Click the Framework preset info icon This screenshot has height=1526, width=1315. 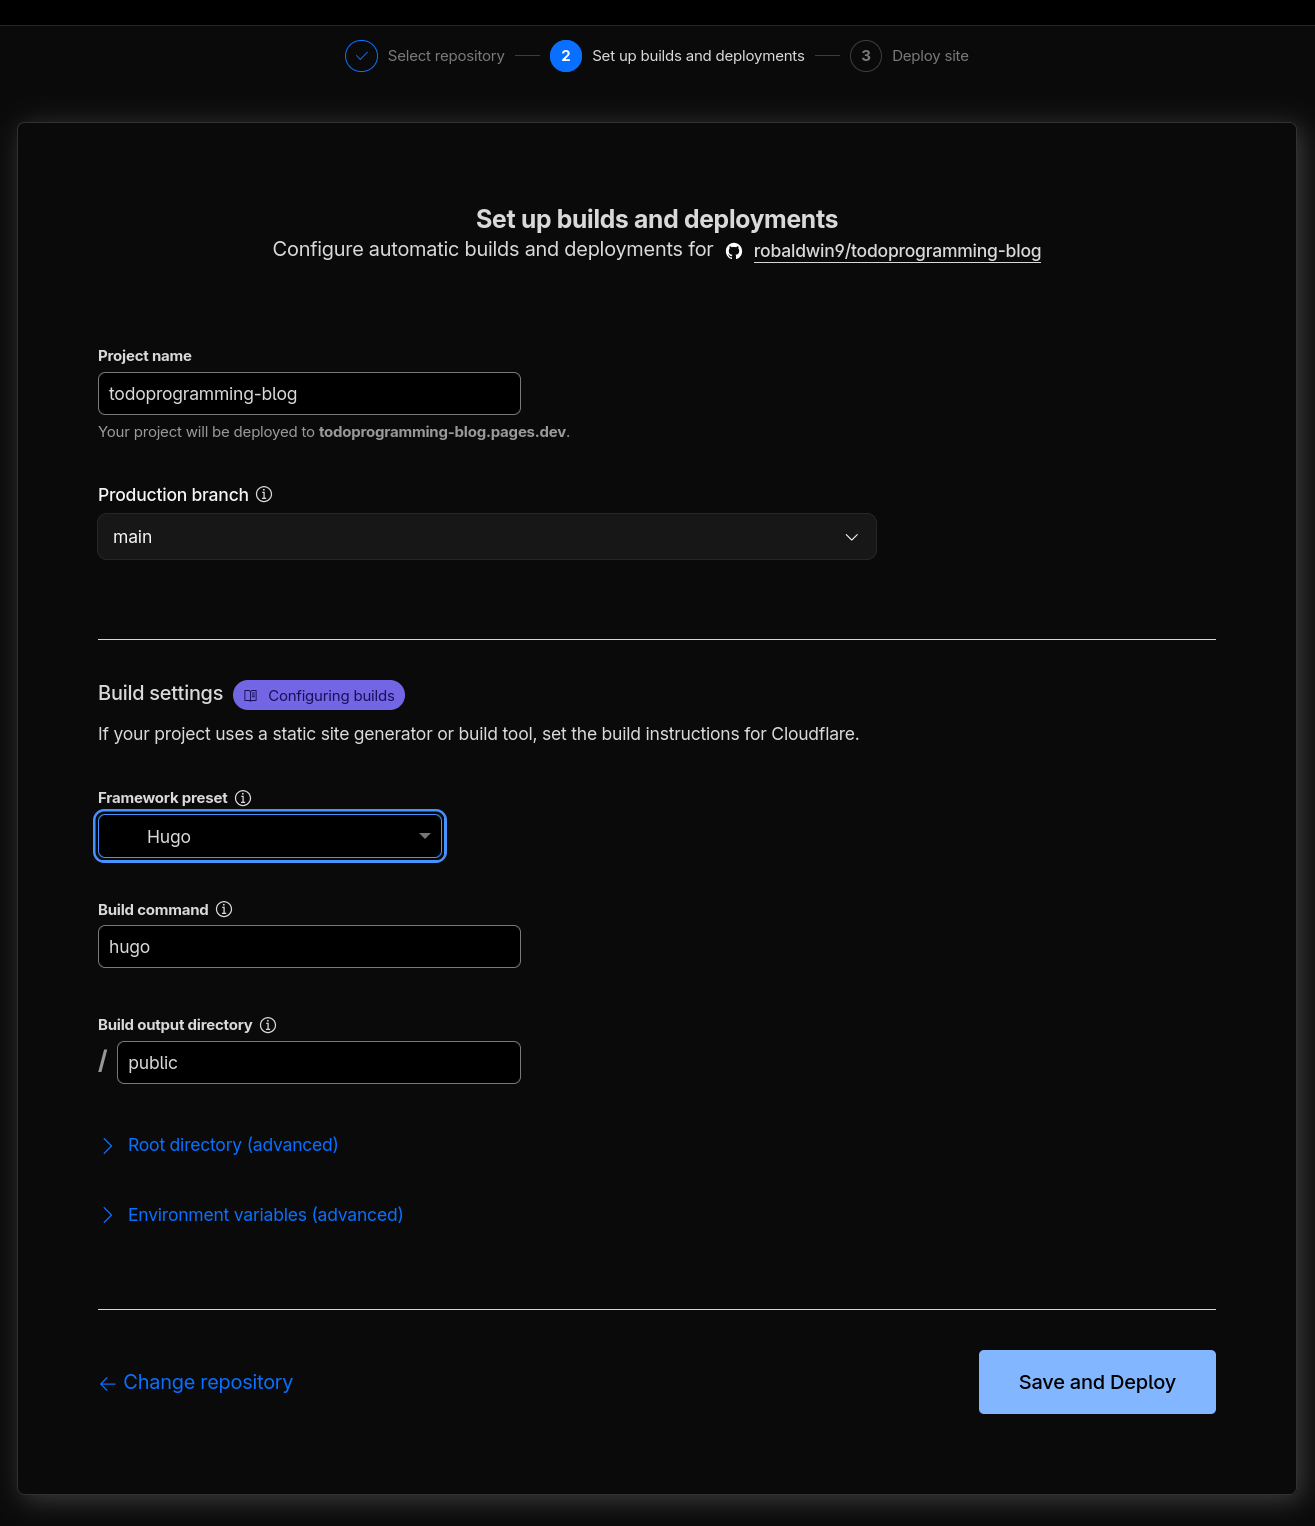243,797
